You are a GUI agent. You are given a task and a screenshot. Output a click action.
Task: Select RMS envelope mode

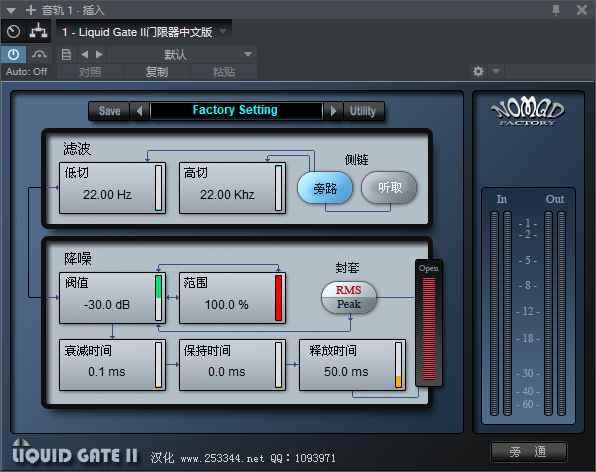pyautogui.click(x=349, y=290)
